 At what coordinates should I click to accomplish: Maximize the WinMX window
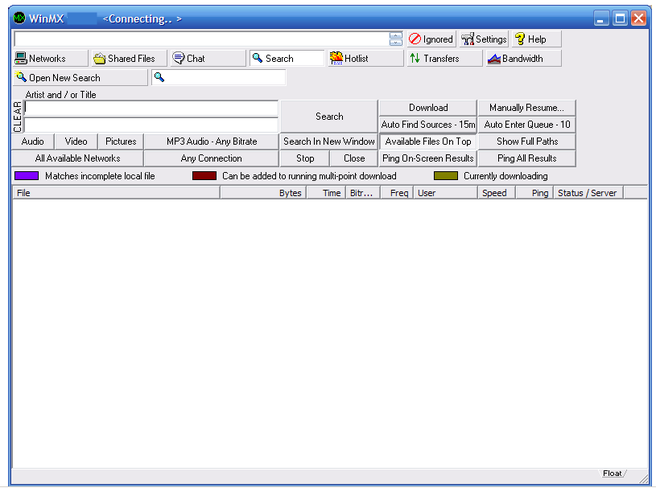coord(620,18)
